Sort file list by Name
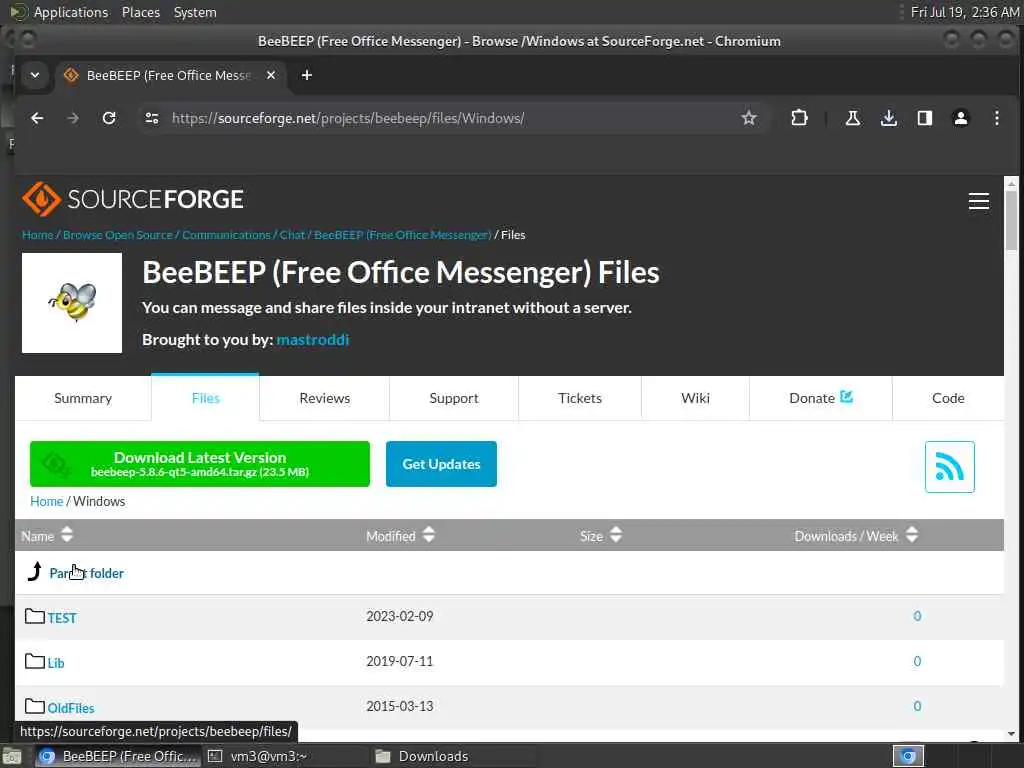Screen dimensions: 1024x768 [x=47, y=536]
